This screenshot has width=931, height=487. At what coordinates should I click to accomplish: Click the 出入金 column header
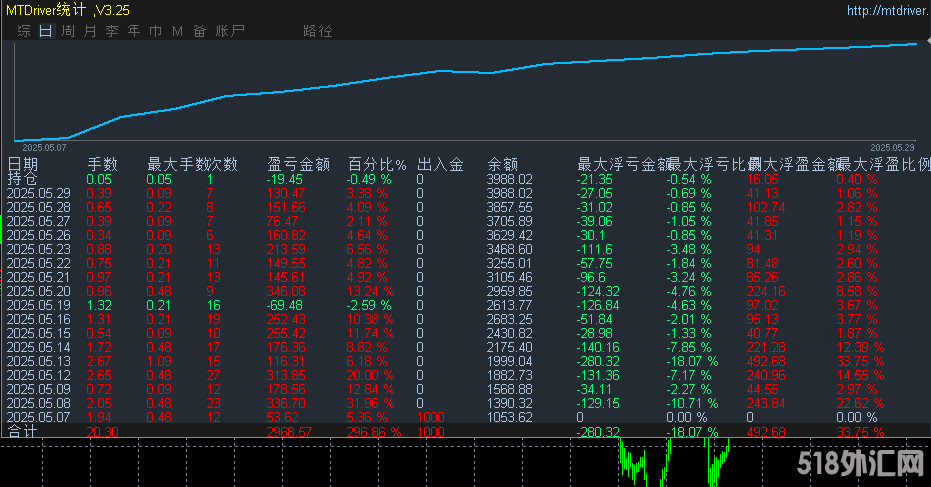(x=441, y=165)
